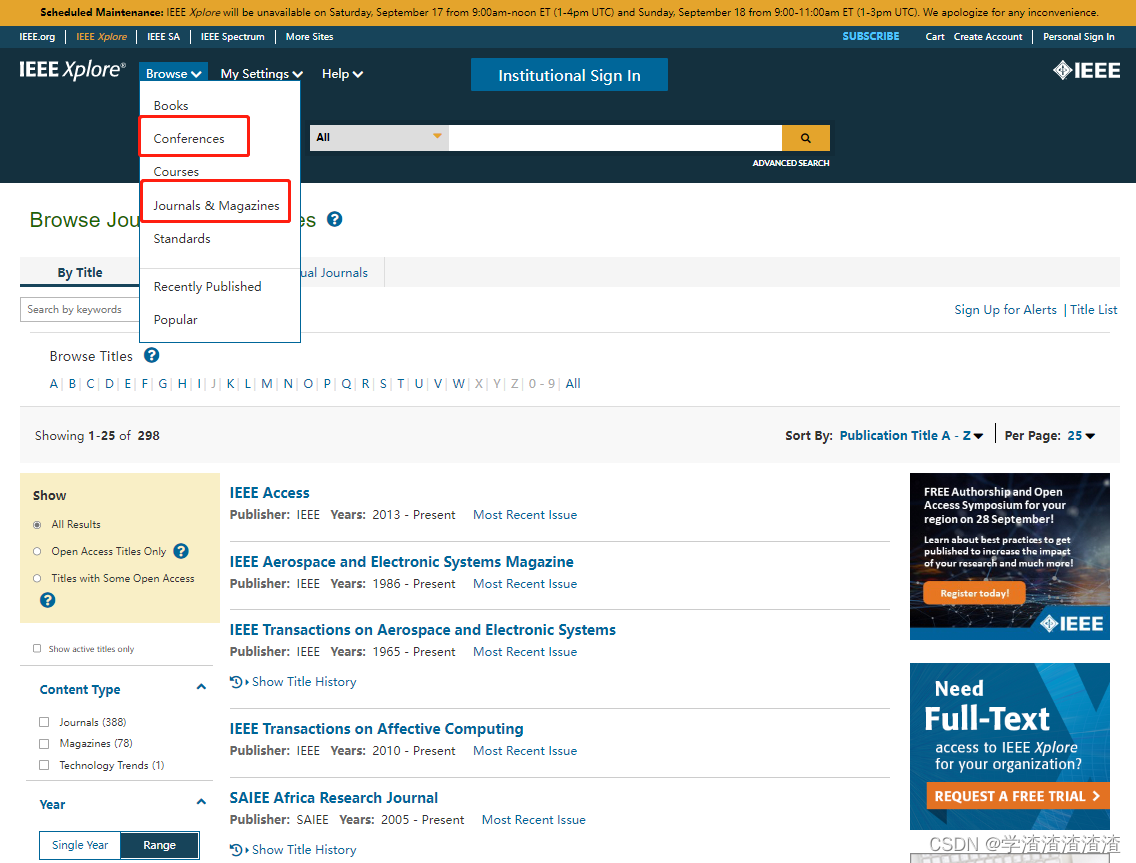
Task: Open Sign Up for Alerts link
Action: pyautogui.click(x=1005, y=309)
